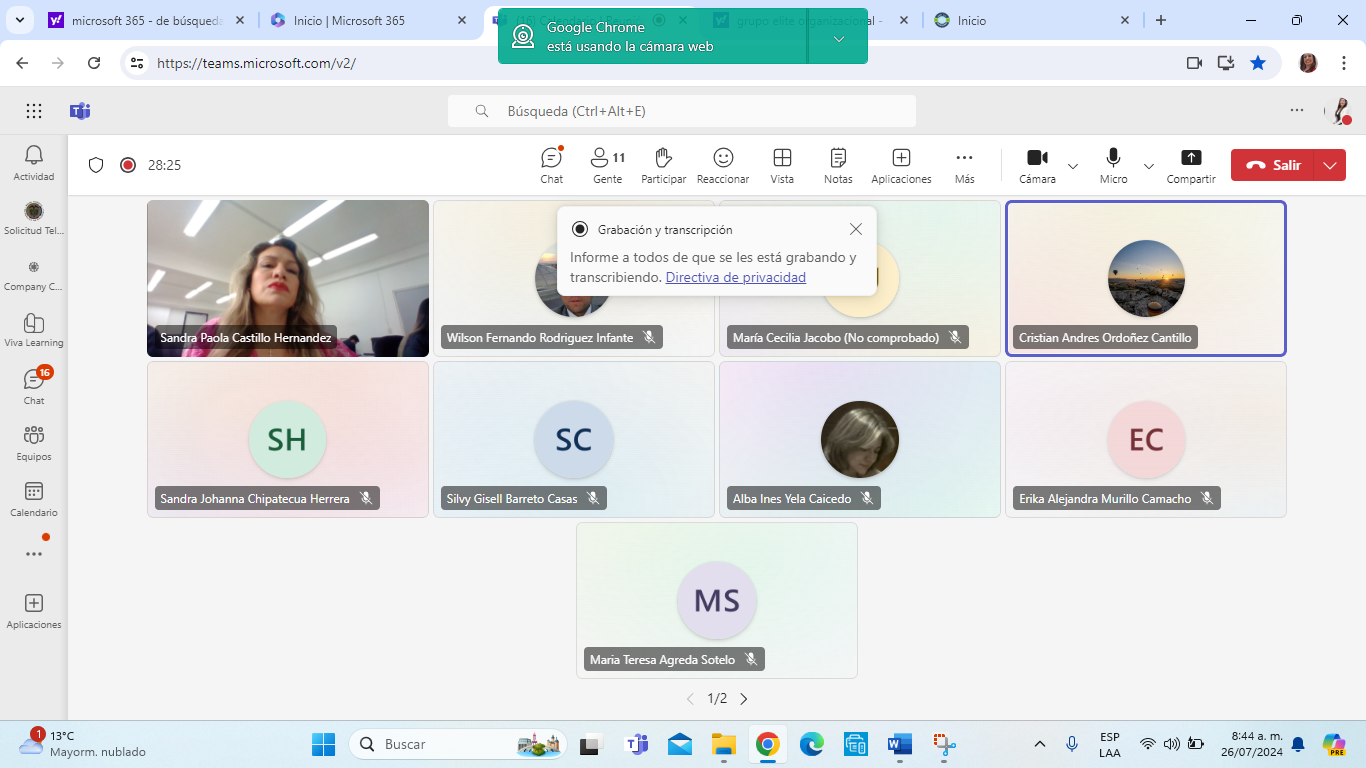The width and height of the screenshot is (1366, 768).
Task: Select the Maria Teresa Agreda Sotelo tile
Action: [717, 600]
